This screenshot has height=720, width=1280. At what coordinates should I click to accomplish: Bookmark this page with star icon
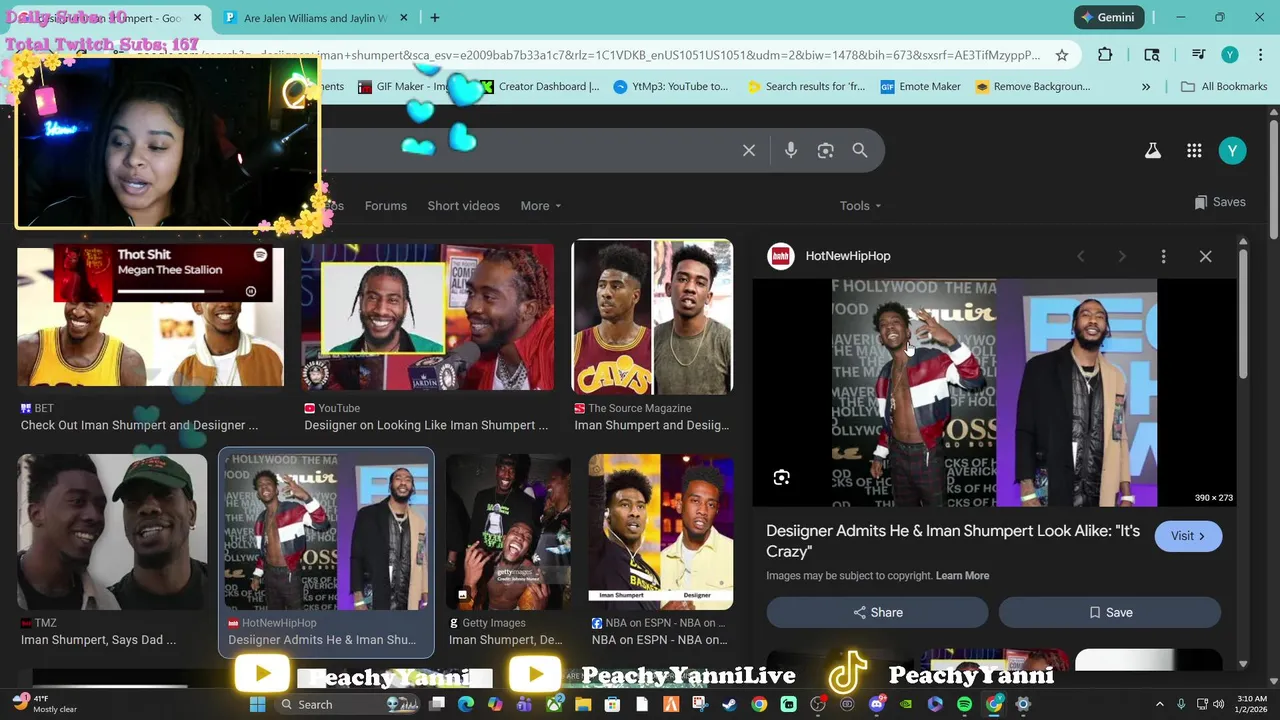point(1062,55)
